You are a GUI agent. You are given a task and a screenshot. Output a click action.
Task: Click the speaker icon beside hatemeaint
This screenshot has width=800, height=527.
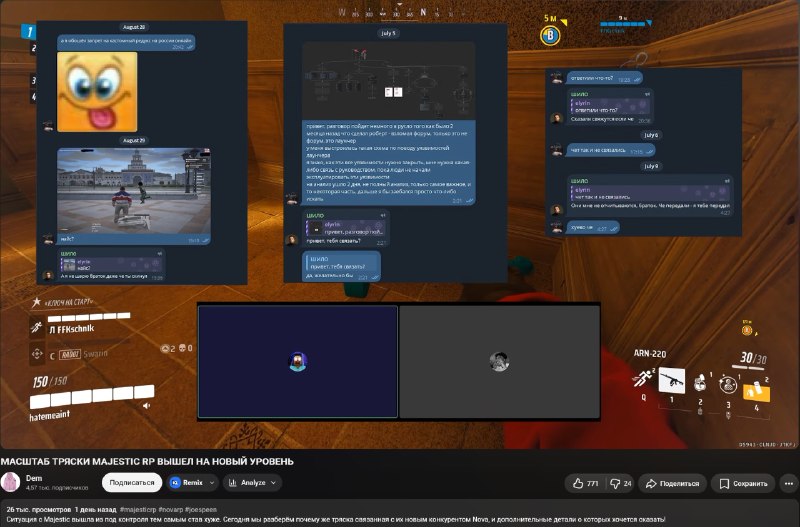[146, 406]
